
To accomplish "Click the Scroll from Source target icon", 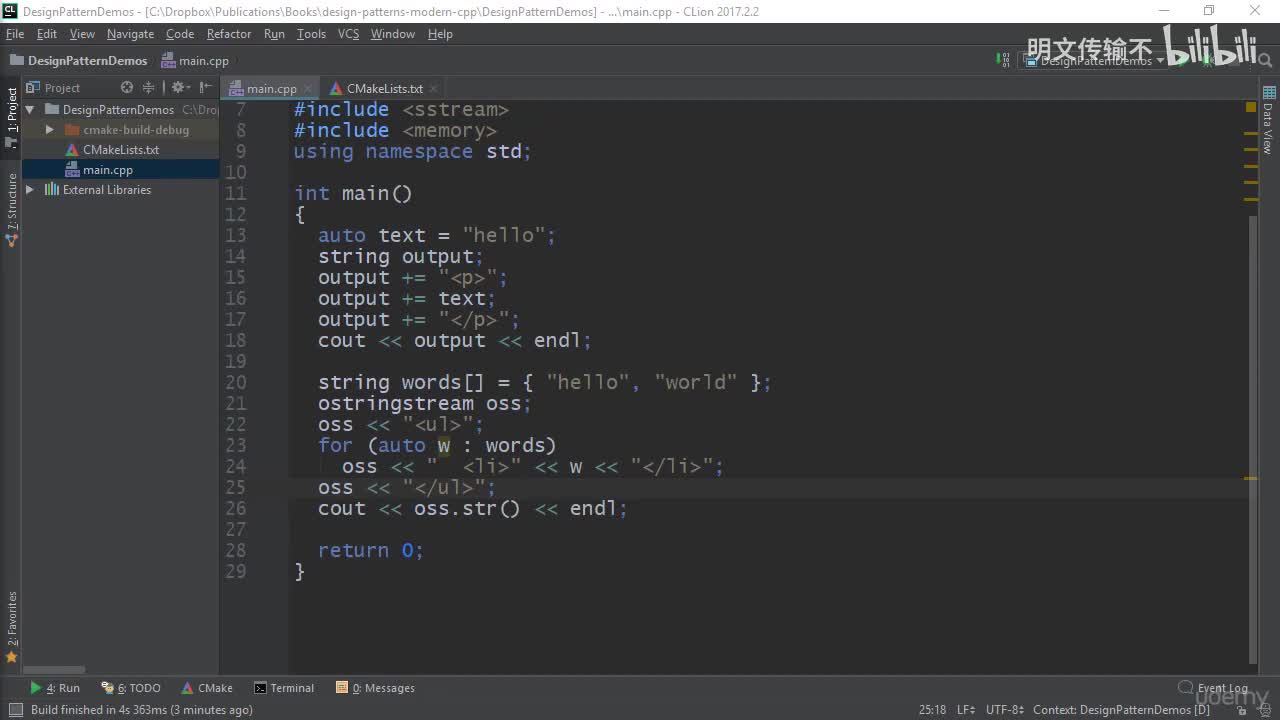I will pyautogui.click(x=129, y=88).
